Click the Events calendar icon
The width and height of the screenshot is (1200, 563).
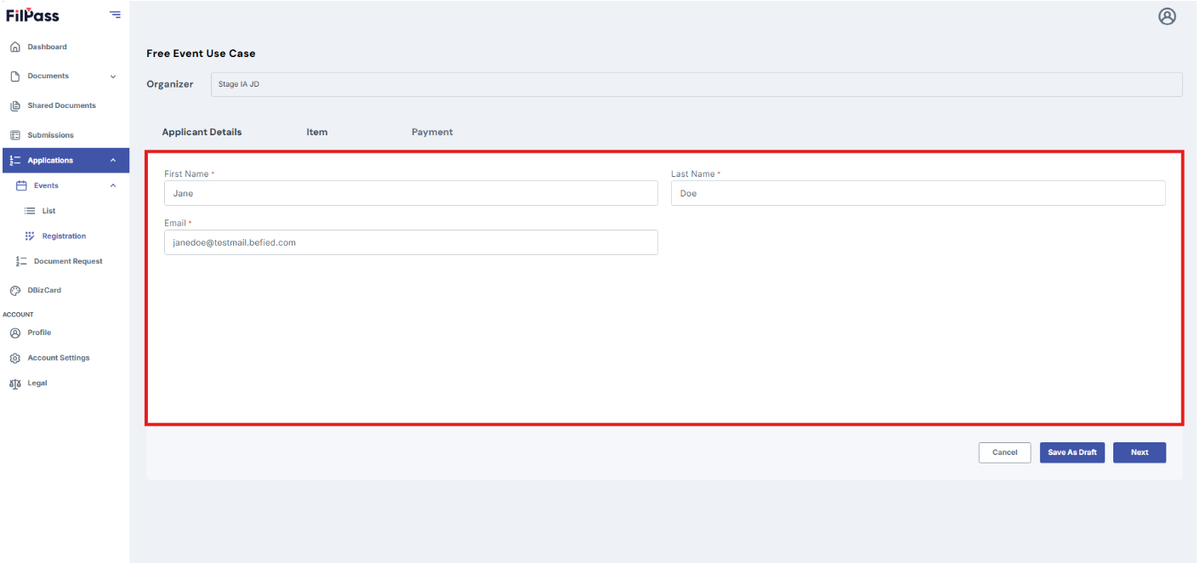click(x=21, y=186)
